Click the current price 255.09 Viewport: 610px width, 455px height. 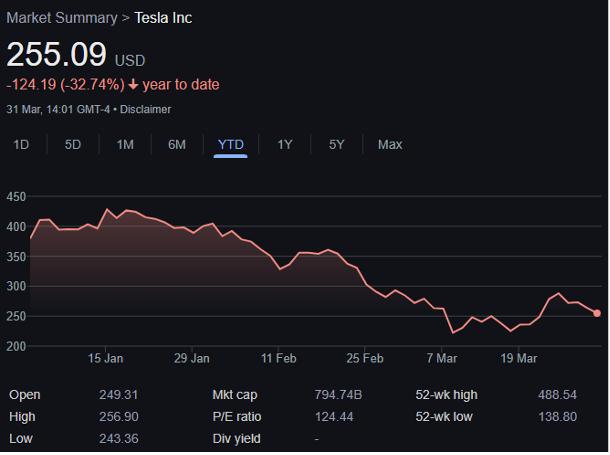coord(56,54)
